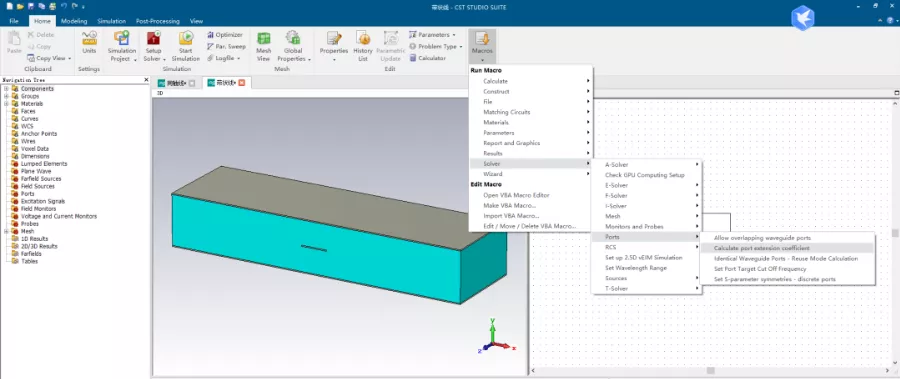Click the Start Simulation icon

pos(185,46)
